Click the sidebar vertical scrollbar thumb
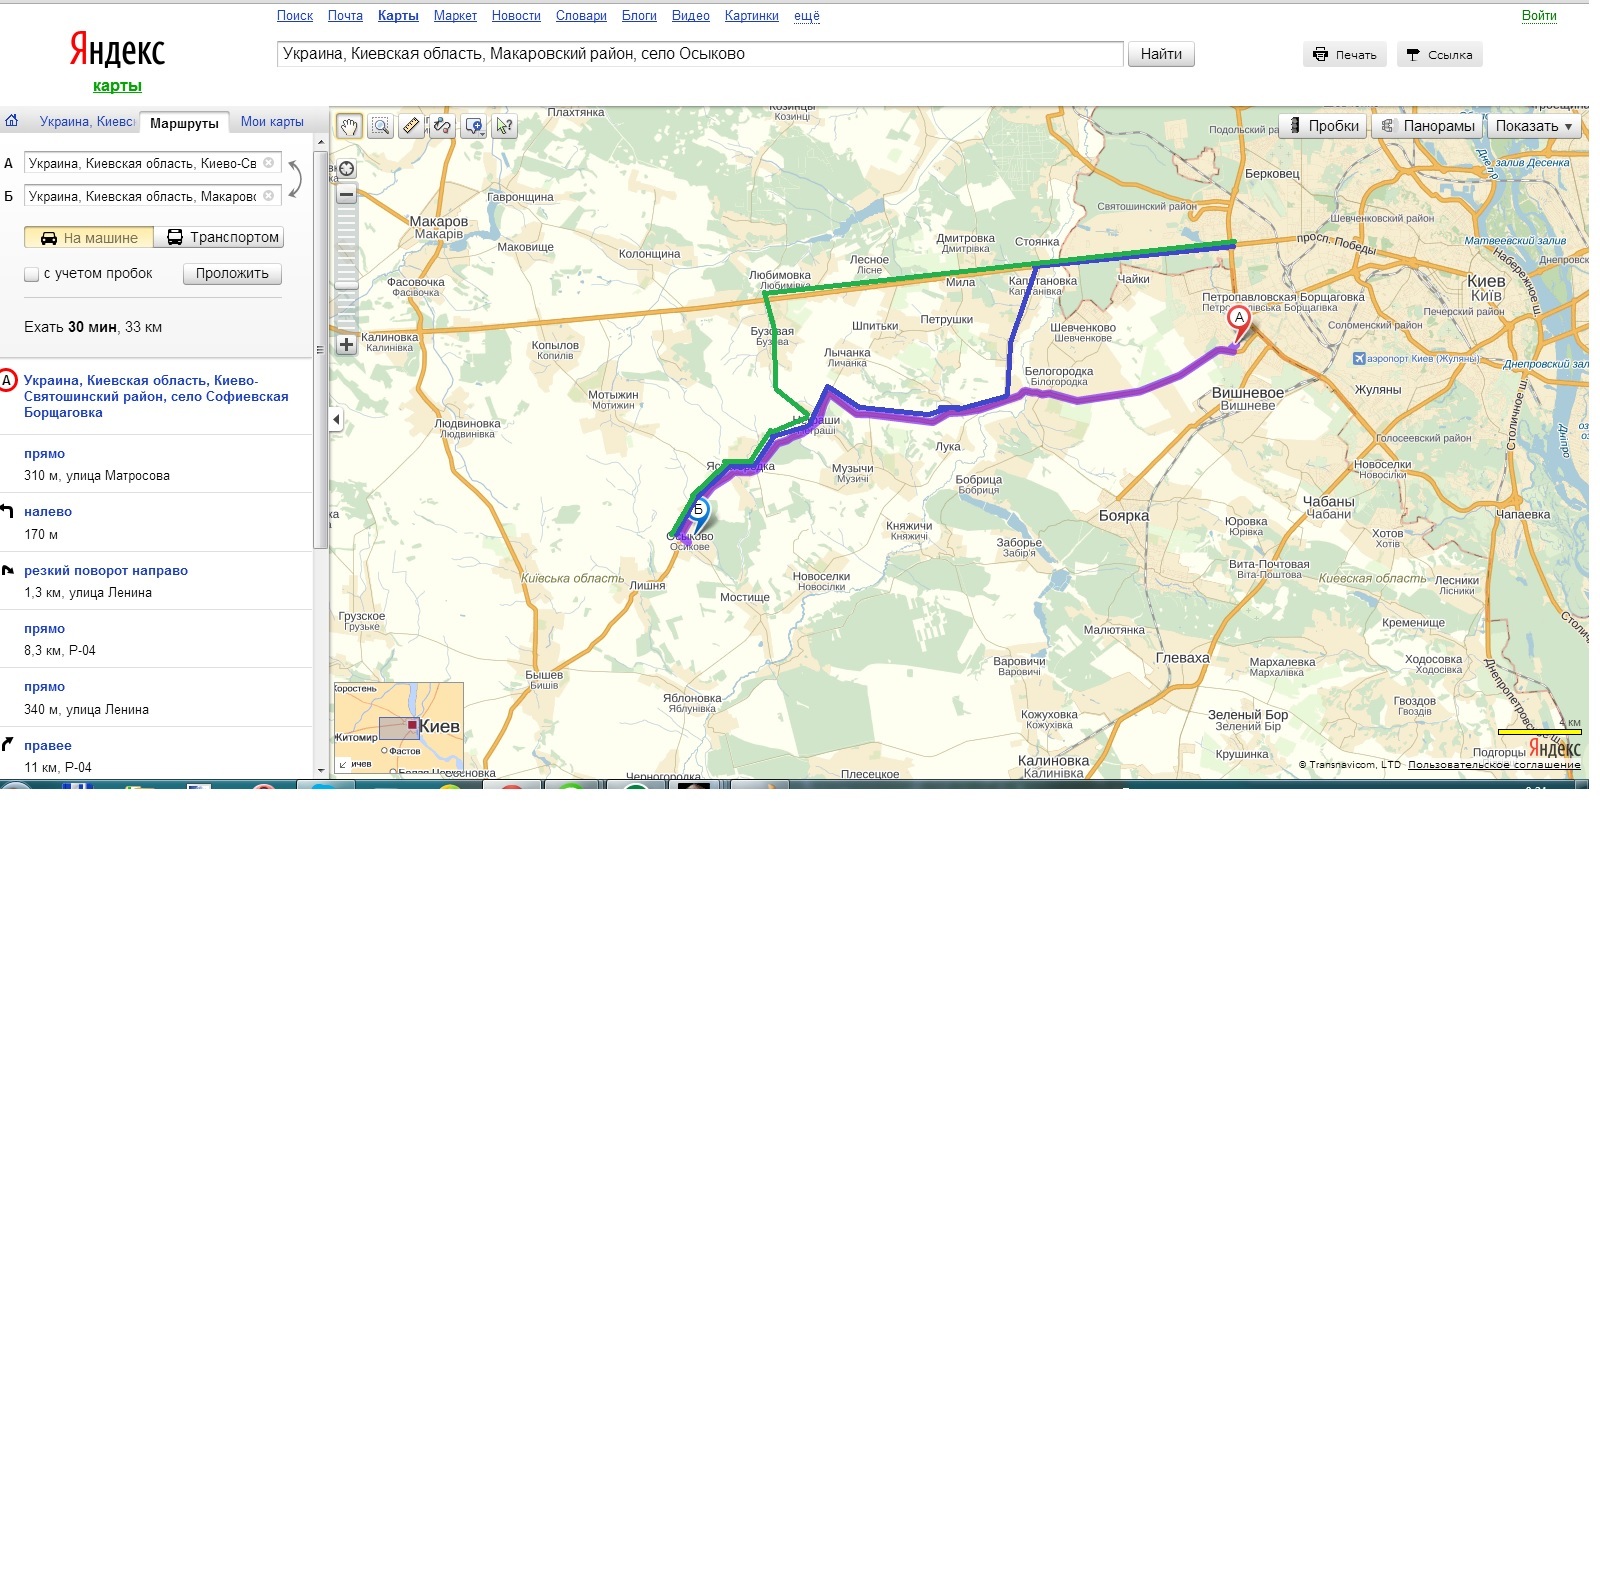Viewport: 1600px width, 1587px height. click(x=320, y=351)
